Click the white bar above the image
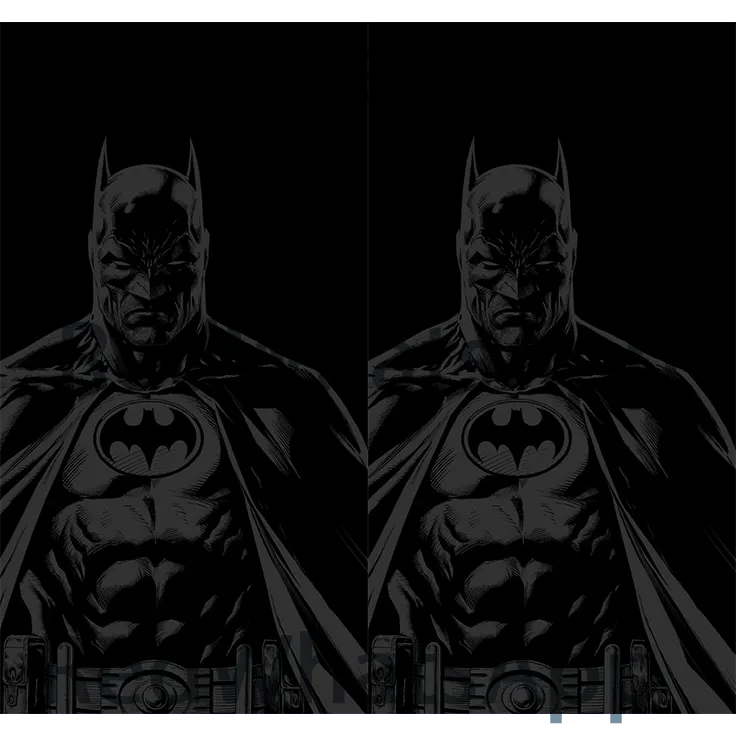 pos(368,7)
